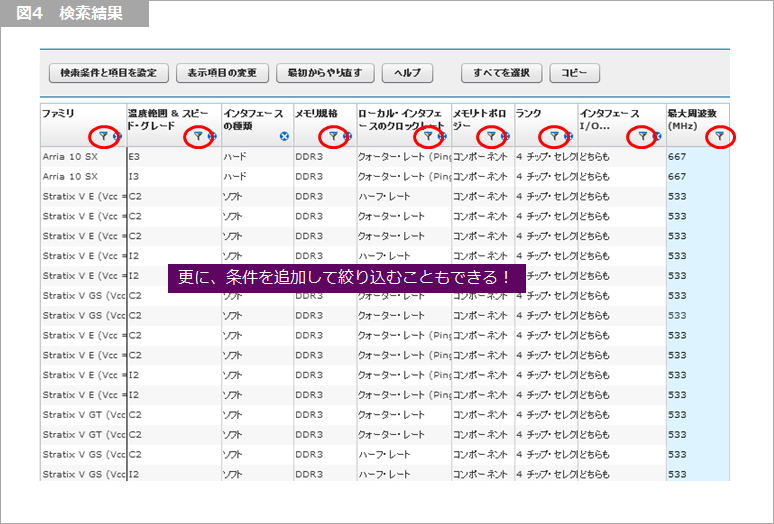This screenshot has width=774, height=524.
Task: Select Stratix V GS C2 ハーフ・レート row
Action: [x=385, y=454]
